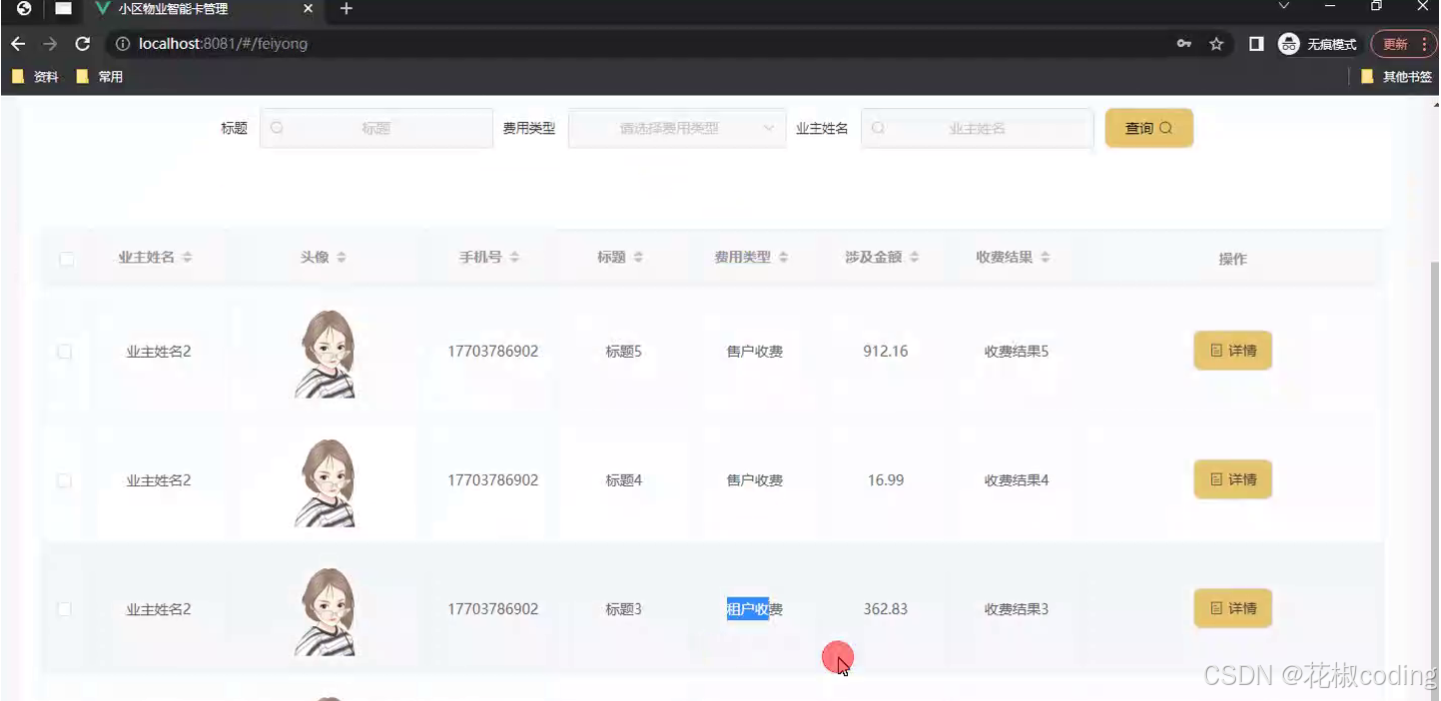Screen dimensions: 1441x701
Task: Focus the address bar showing localhost:8081/#/feiyong
Action: coord(640,44)
